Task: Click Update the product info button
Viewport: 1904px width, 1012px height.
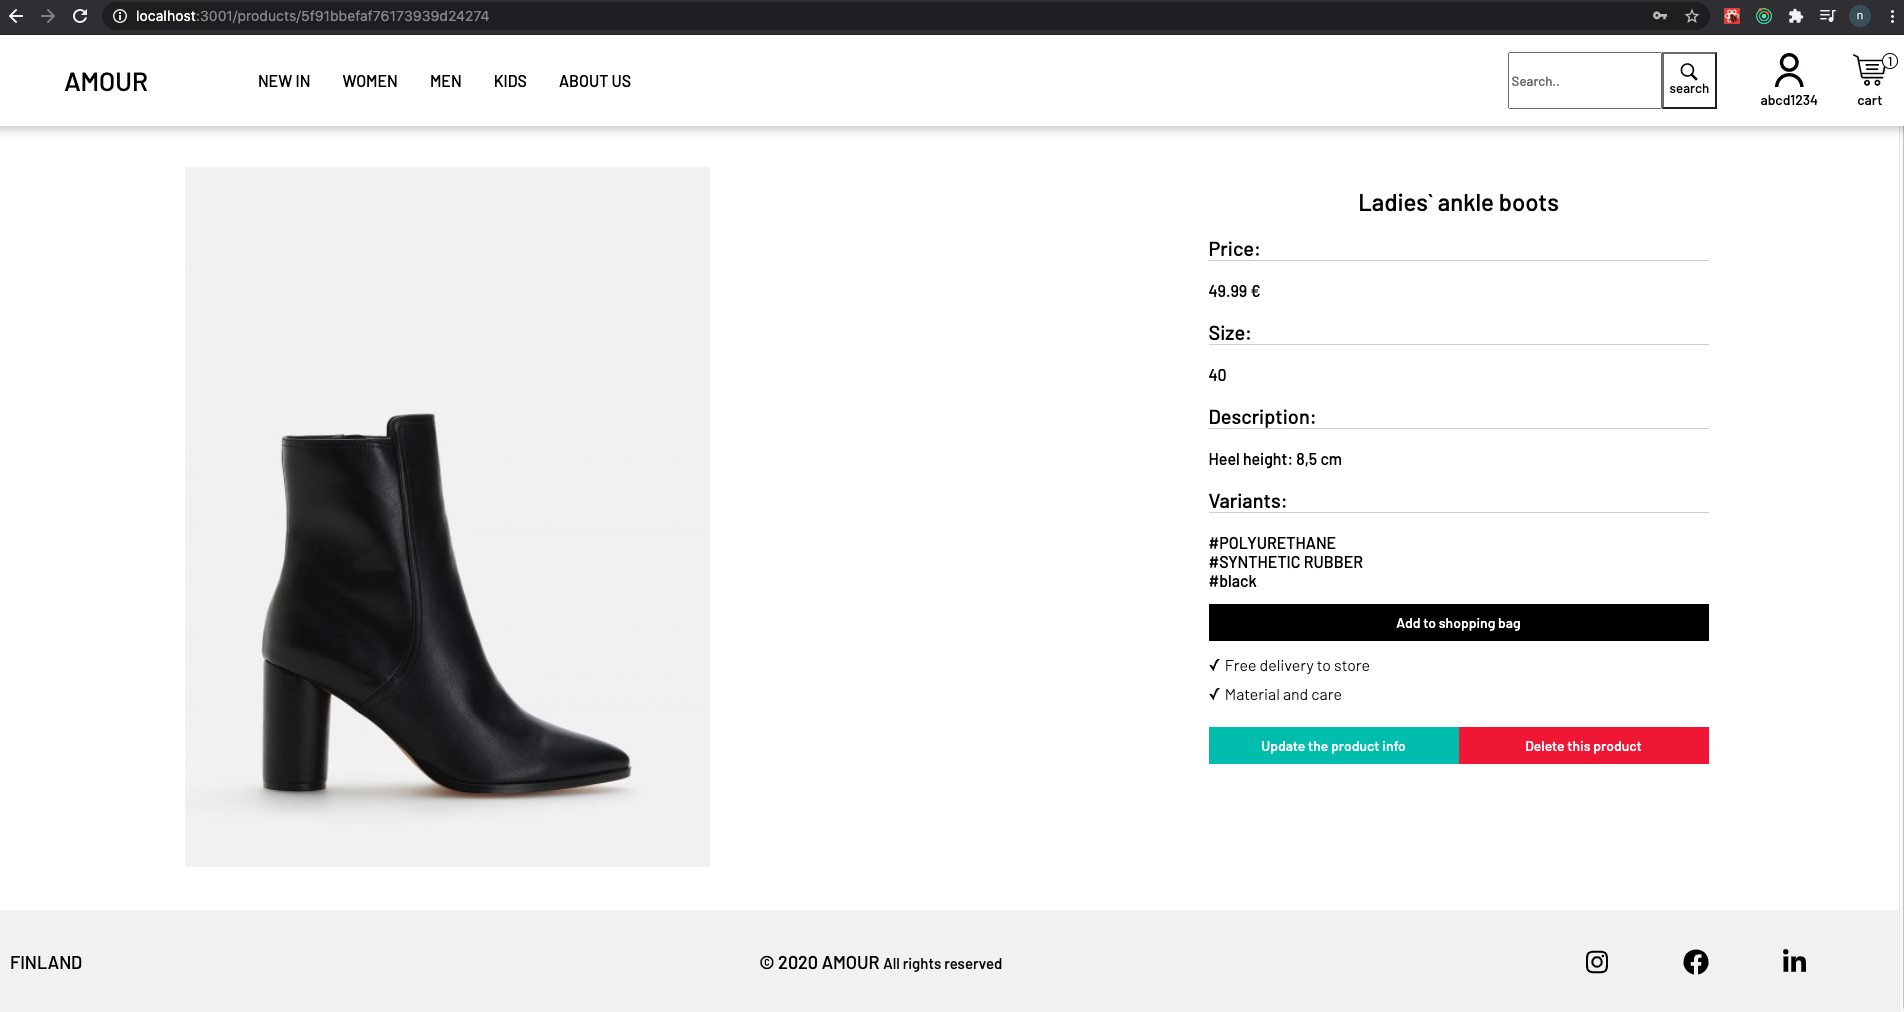Action: click(x=1333, y=746)
